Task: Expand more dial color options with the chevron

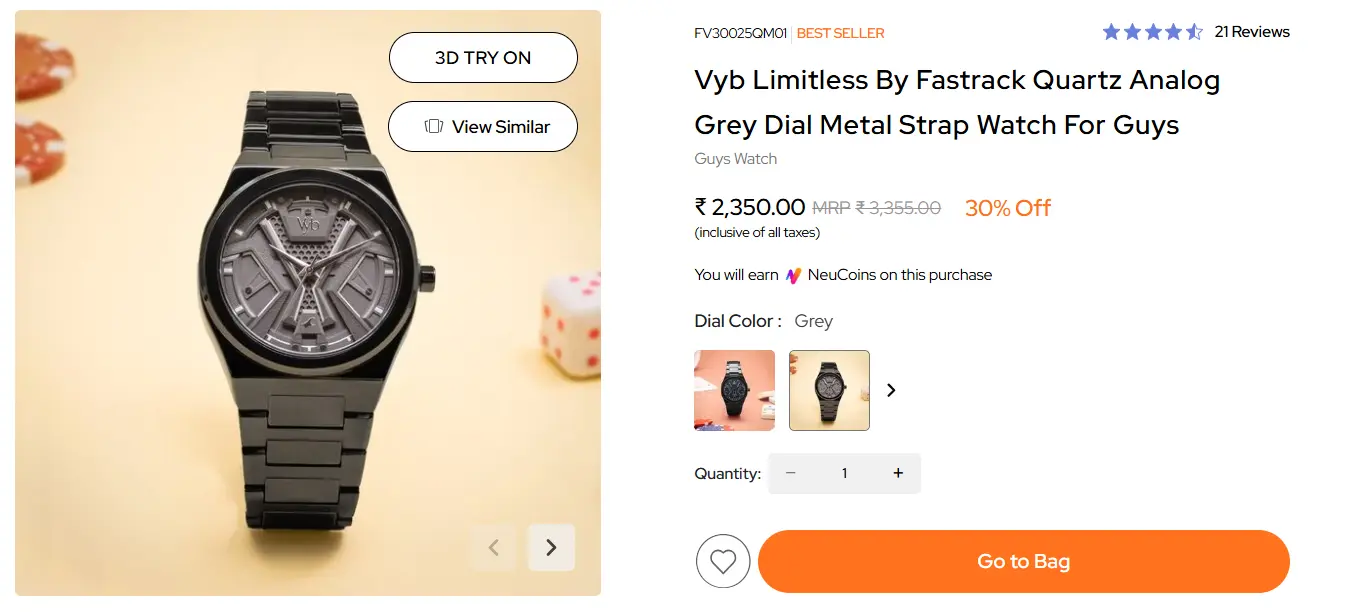Action: (890, 390)
